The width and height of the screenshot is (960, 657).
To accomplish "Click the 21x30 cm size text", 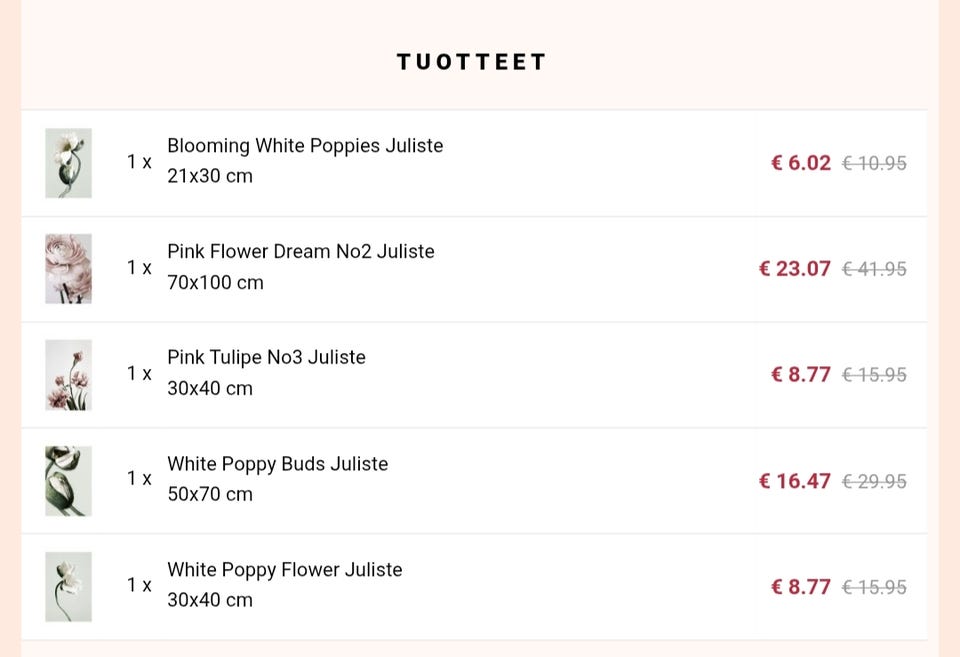I will click(210, 177).
